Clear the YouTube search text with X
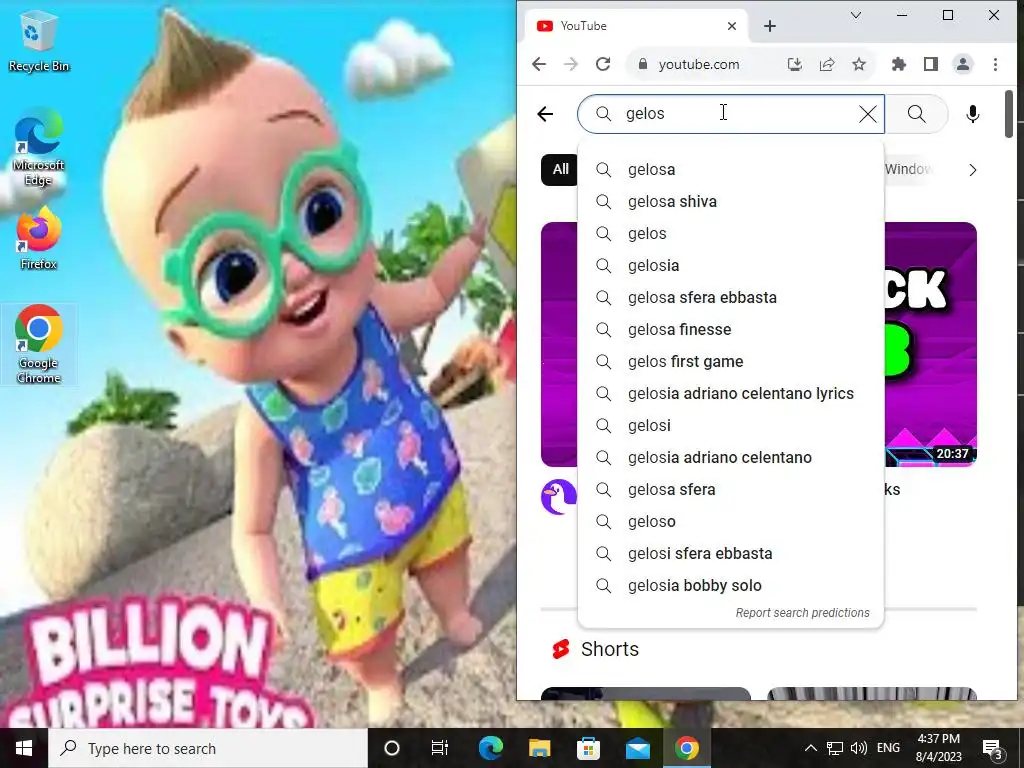Viewport: 1024px width, 768px height. coord(868,114)
